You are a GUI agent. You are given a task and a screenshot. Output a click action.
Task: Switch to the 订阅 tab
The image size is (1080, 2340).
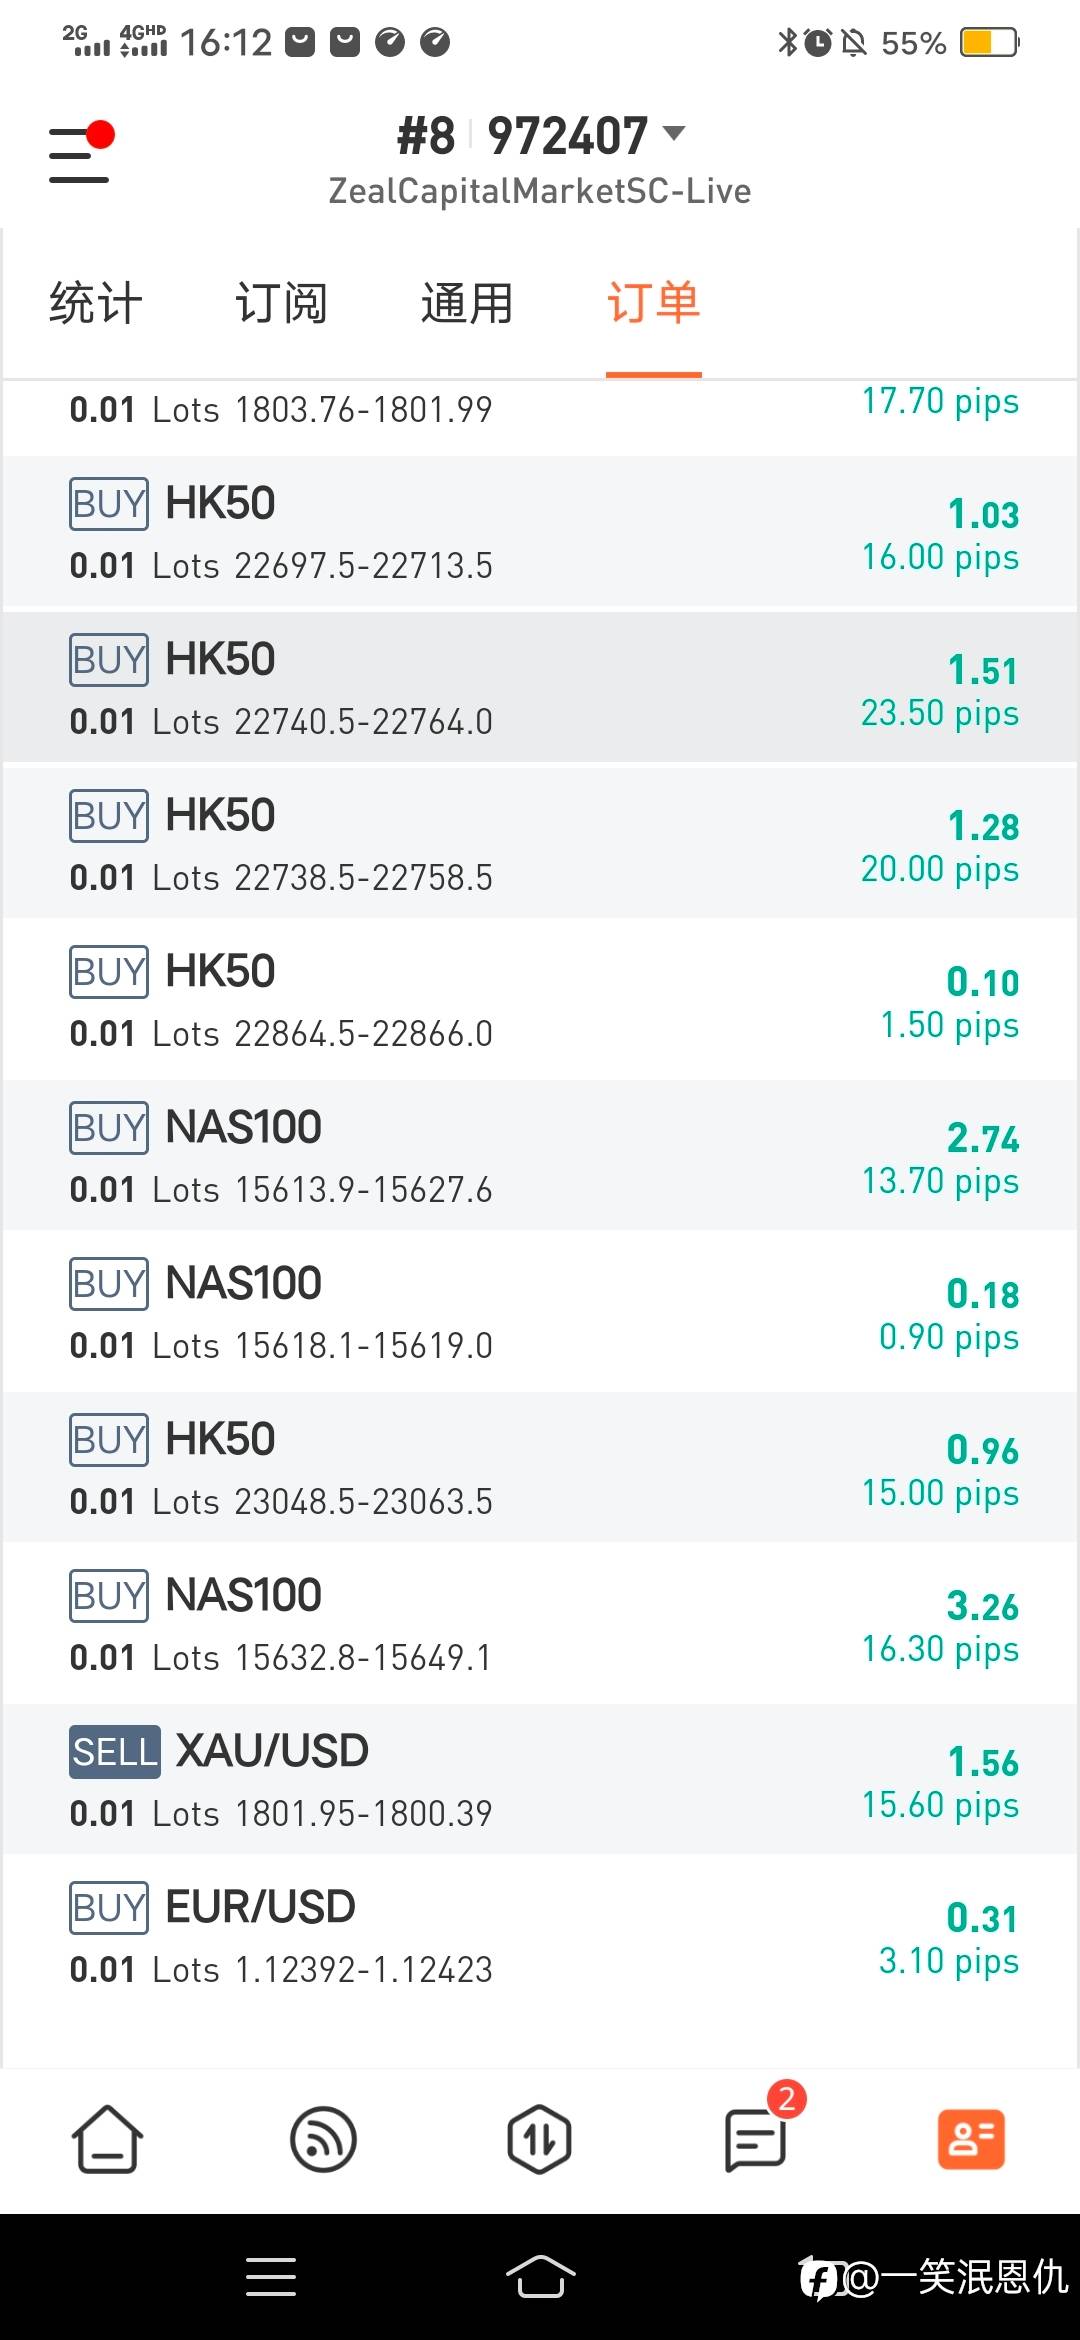[x=281, y=303]
